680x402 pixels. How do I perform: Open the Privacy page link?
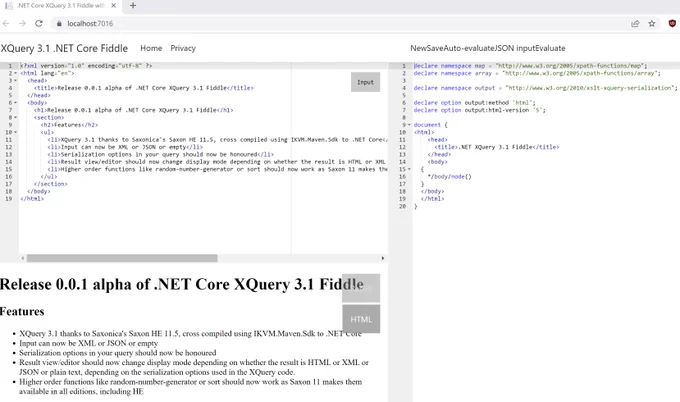183,48
